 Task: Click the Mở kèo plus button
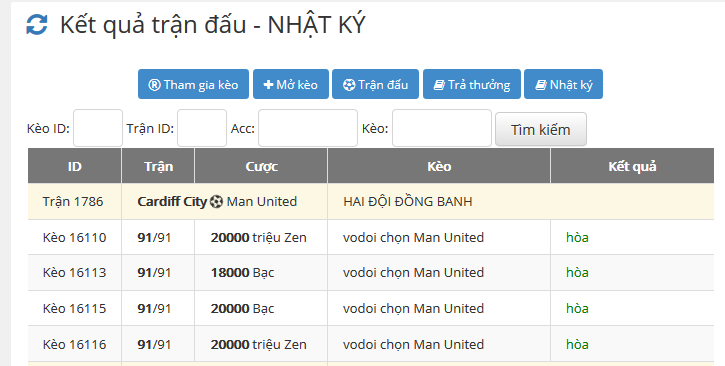click(x=291, y=84)
